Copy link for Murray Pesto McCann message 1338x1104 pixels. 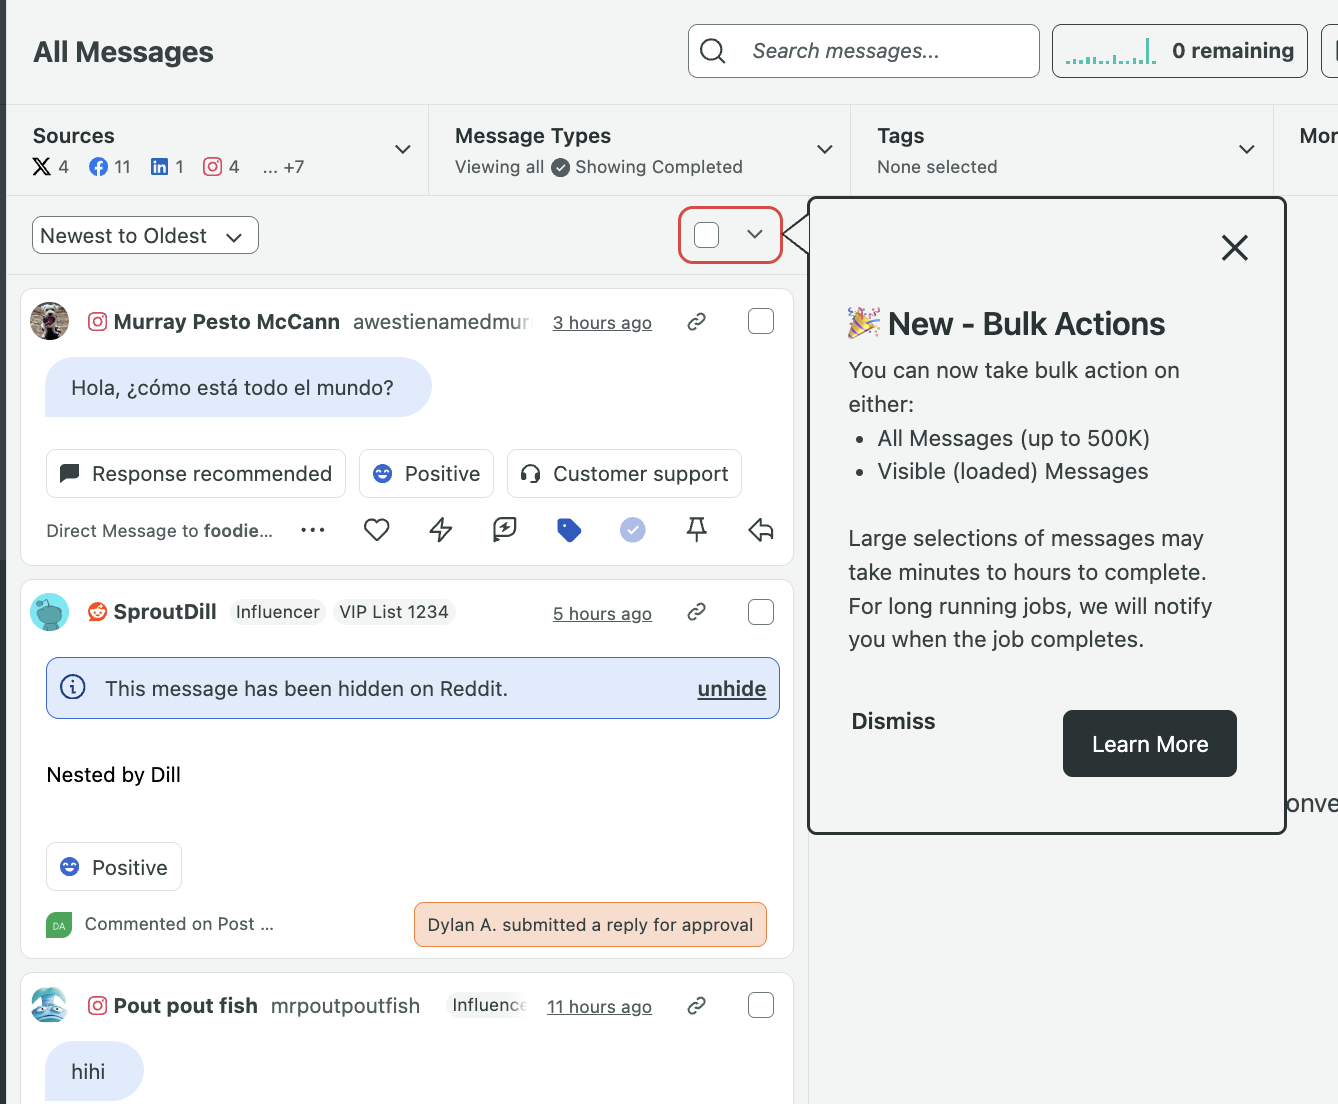click(697, 321)
